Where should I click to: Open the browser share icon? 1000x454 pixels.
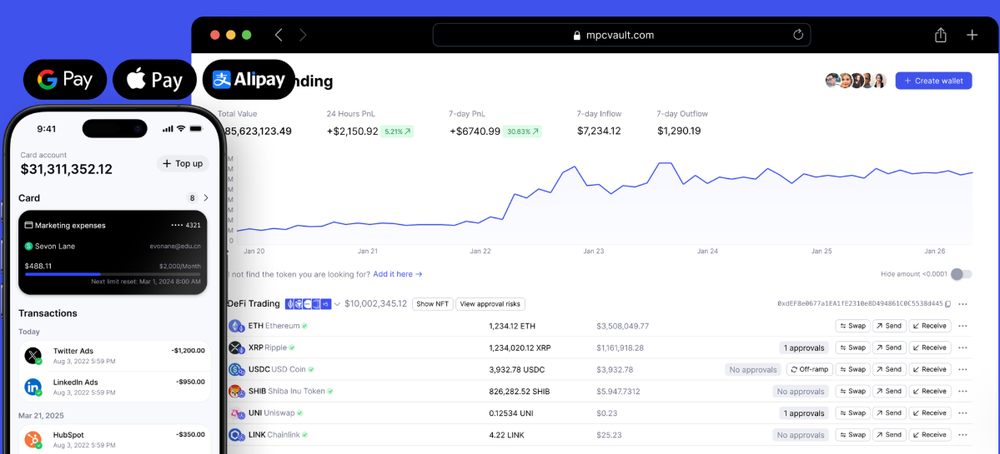(941, 35)
